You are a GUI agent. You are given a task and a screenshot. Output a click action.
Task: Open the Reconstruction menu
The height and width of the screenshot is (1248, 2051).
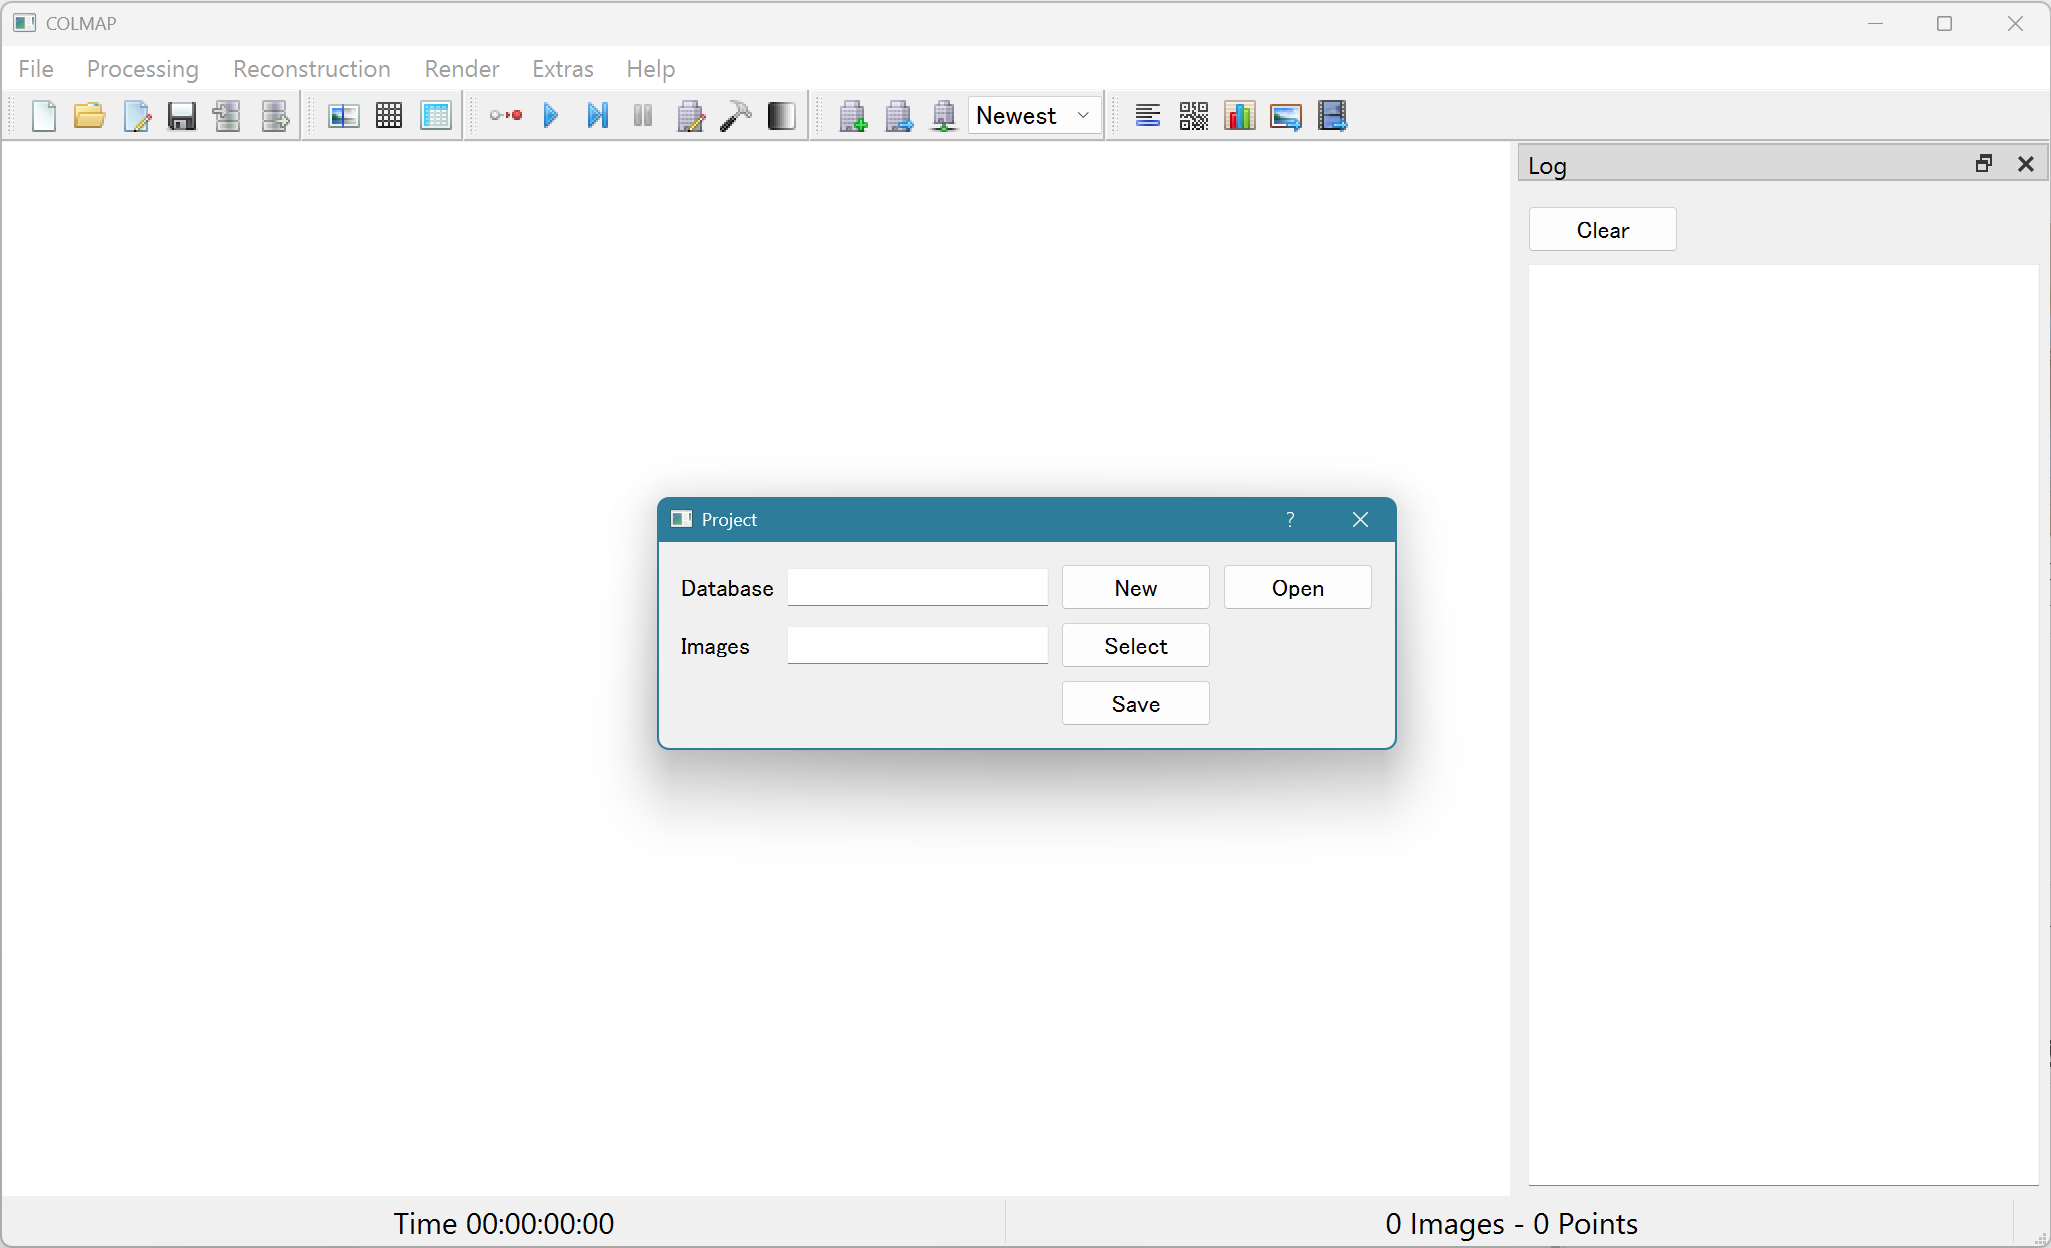(x=311, y=69)
